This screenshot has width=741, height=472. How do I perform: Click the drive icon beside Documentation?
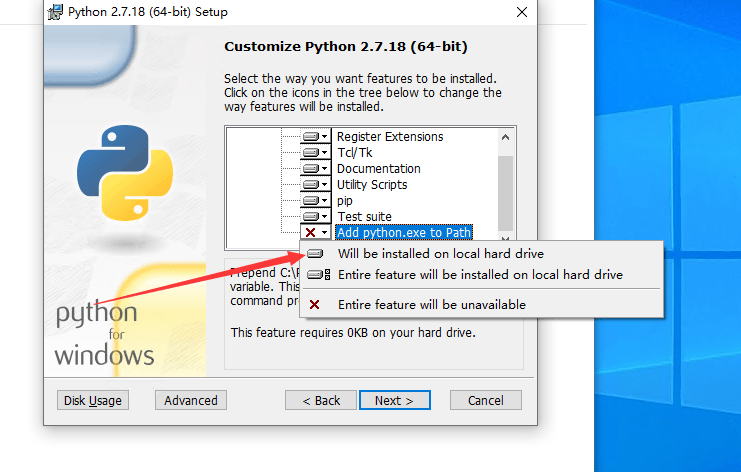[x=315, y=169]
